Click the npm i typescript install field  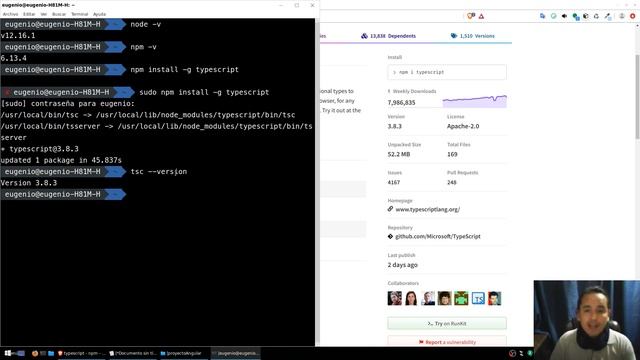pyautogui.click(x=447, y=72)
